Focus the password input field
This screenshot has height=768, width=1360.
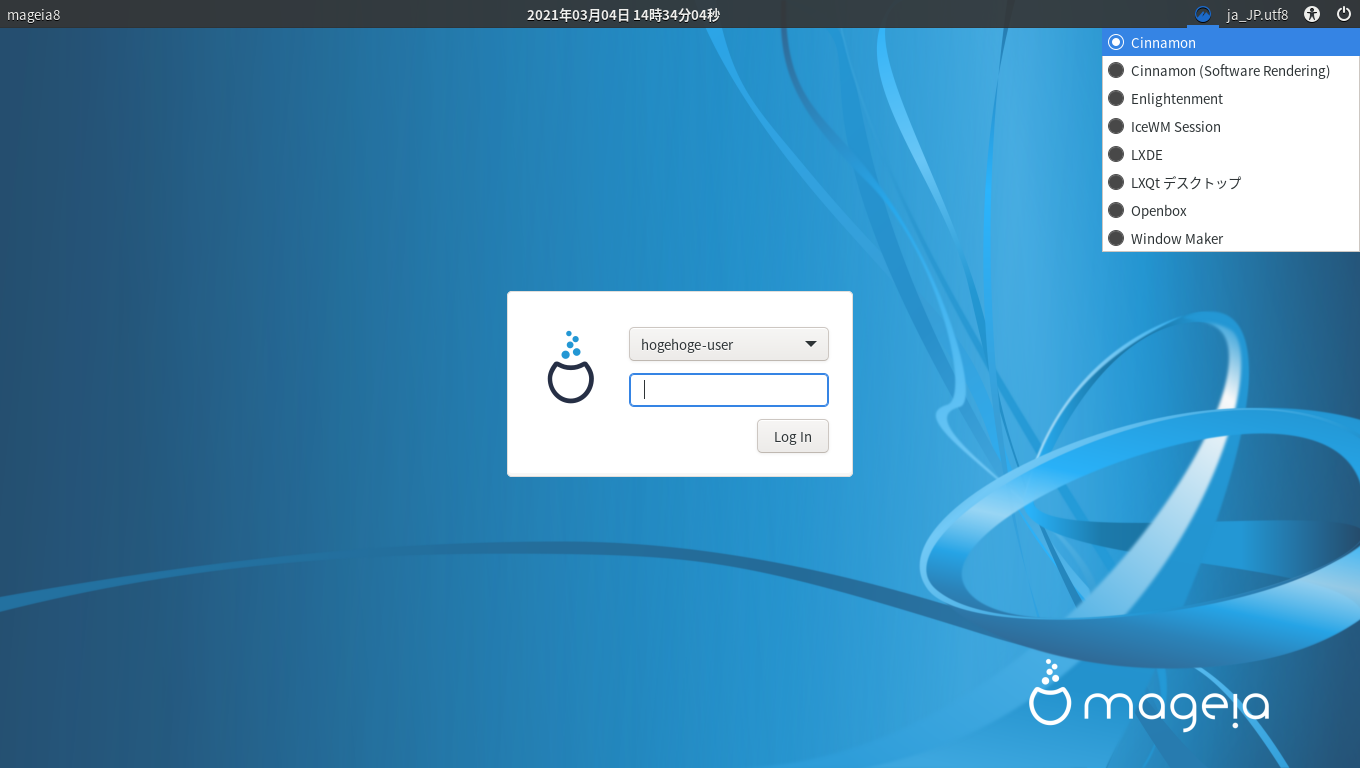[x=729, y=390]
